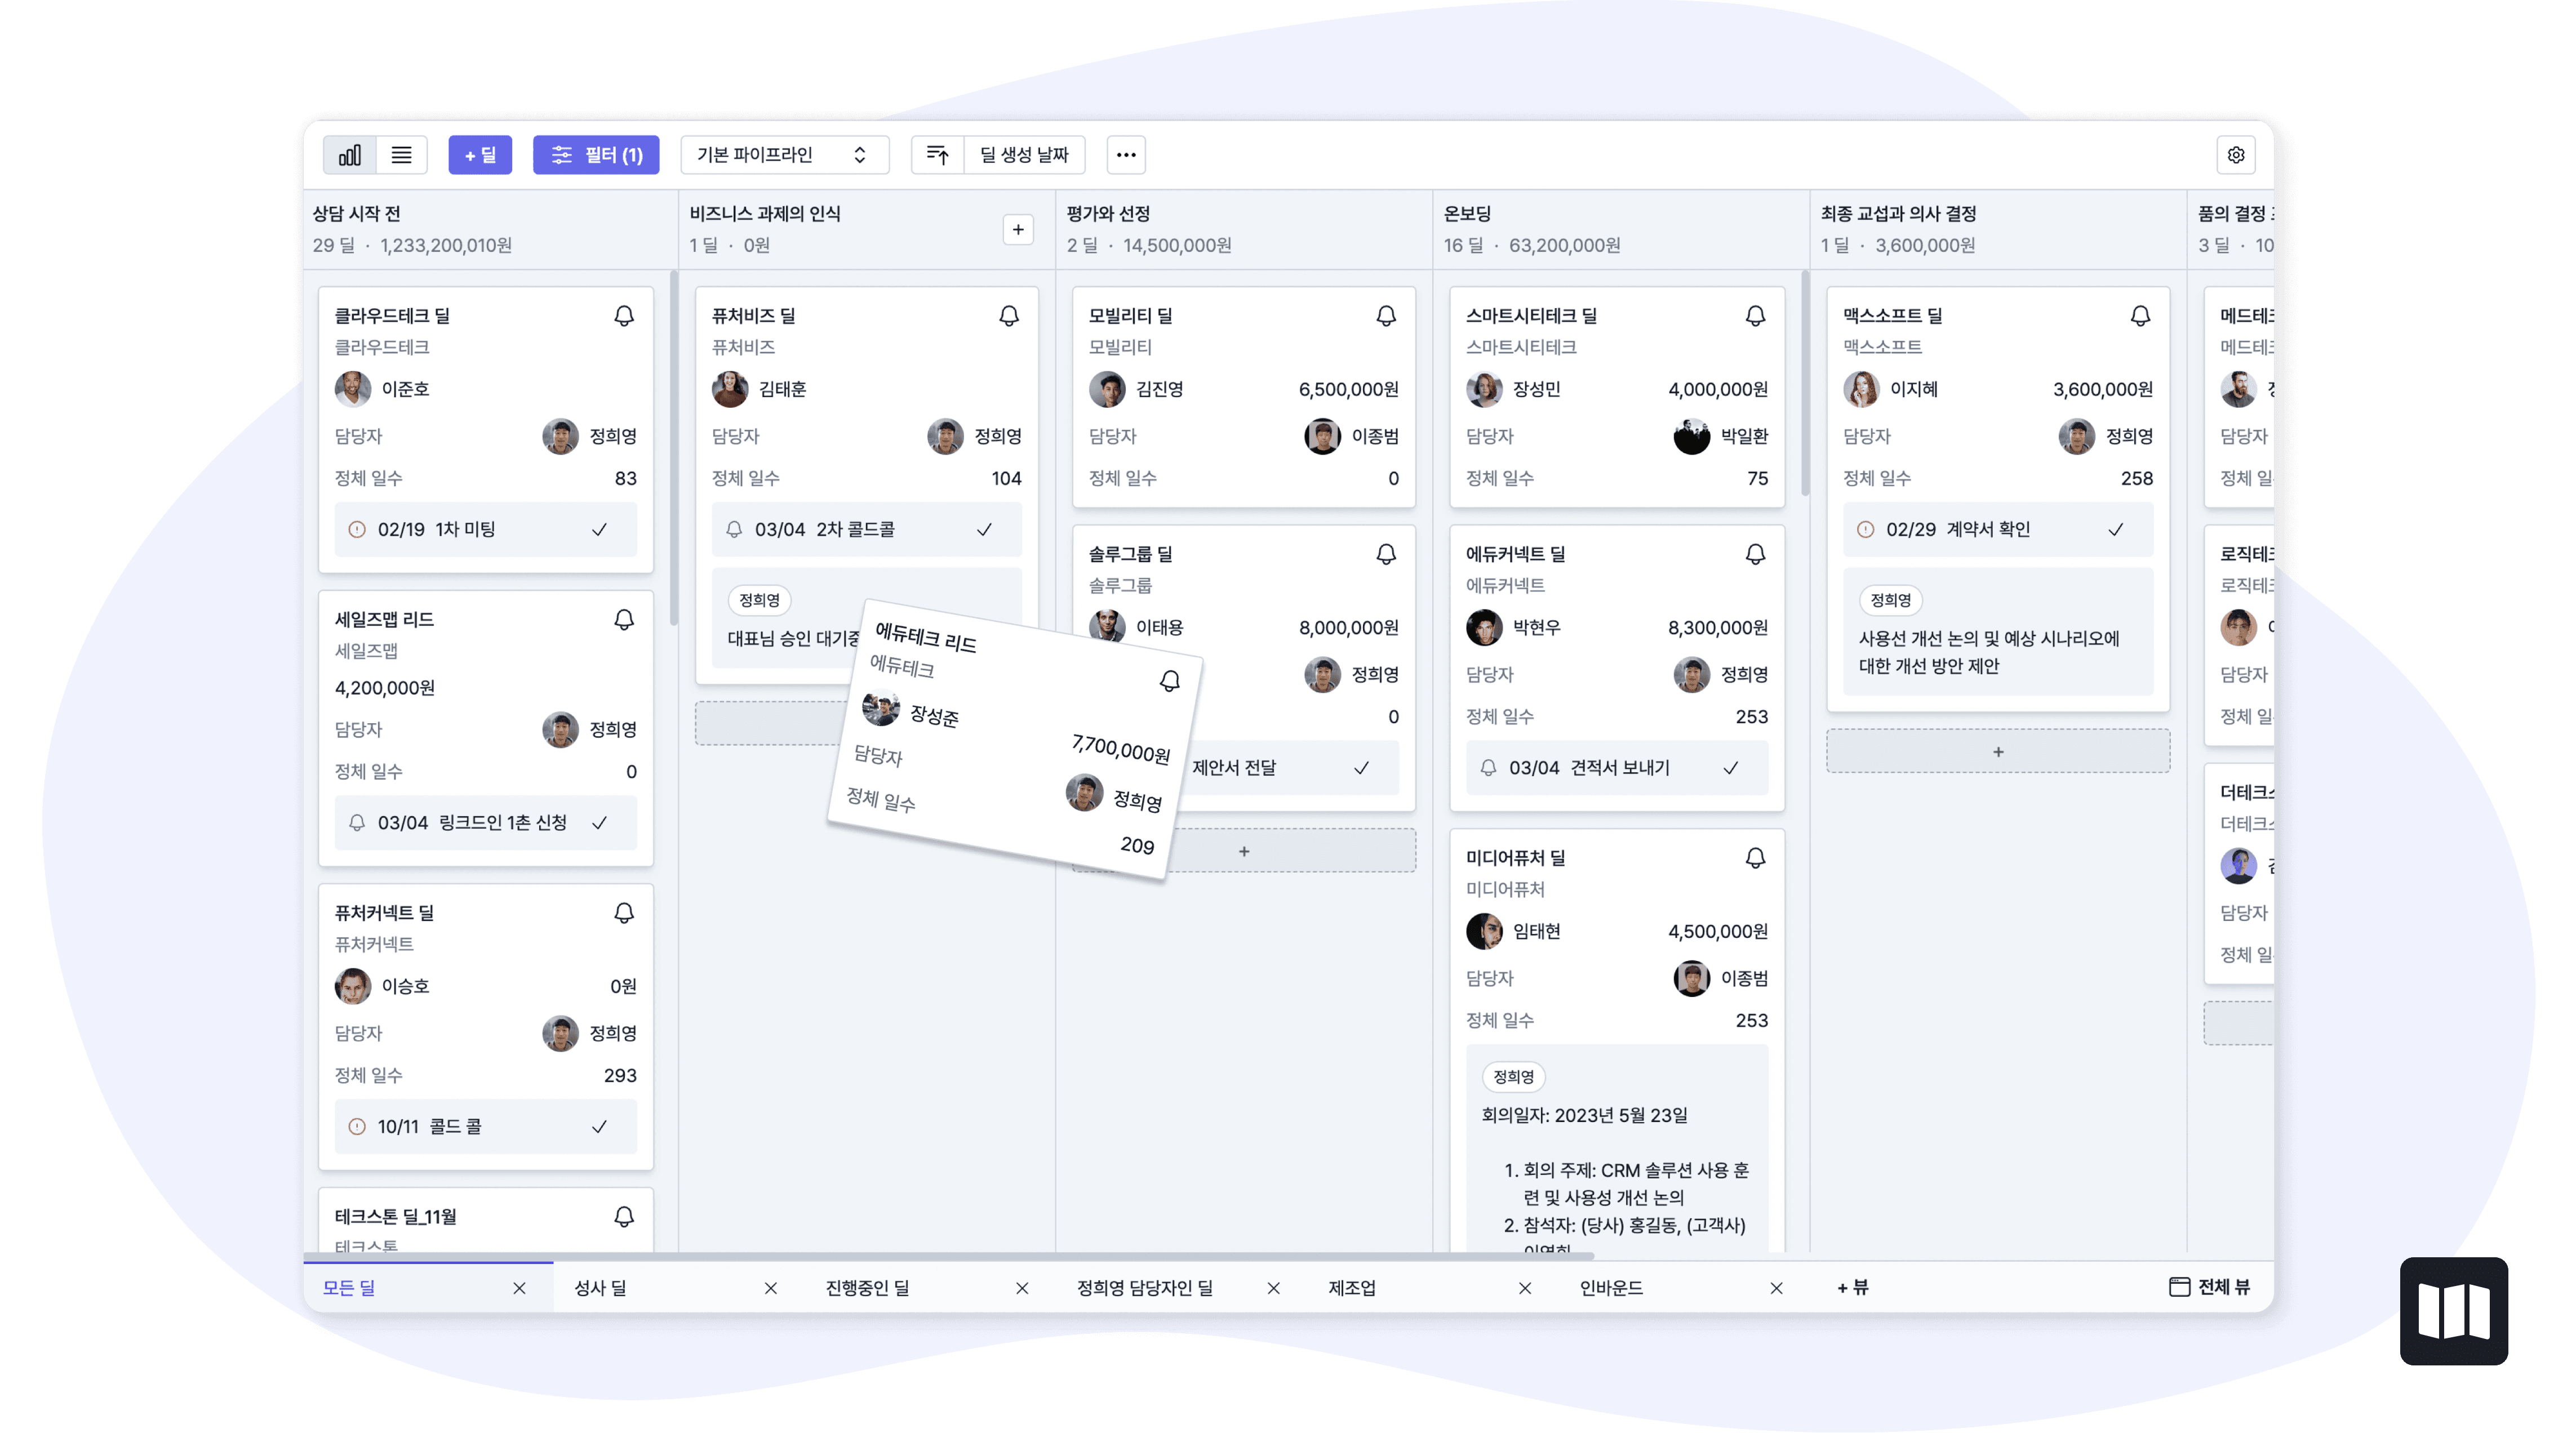This screenshot has width=2576, height=1433.
Task: Switch to kanban board view icon
Action: pos(350,155)
